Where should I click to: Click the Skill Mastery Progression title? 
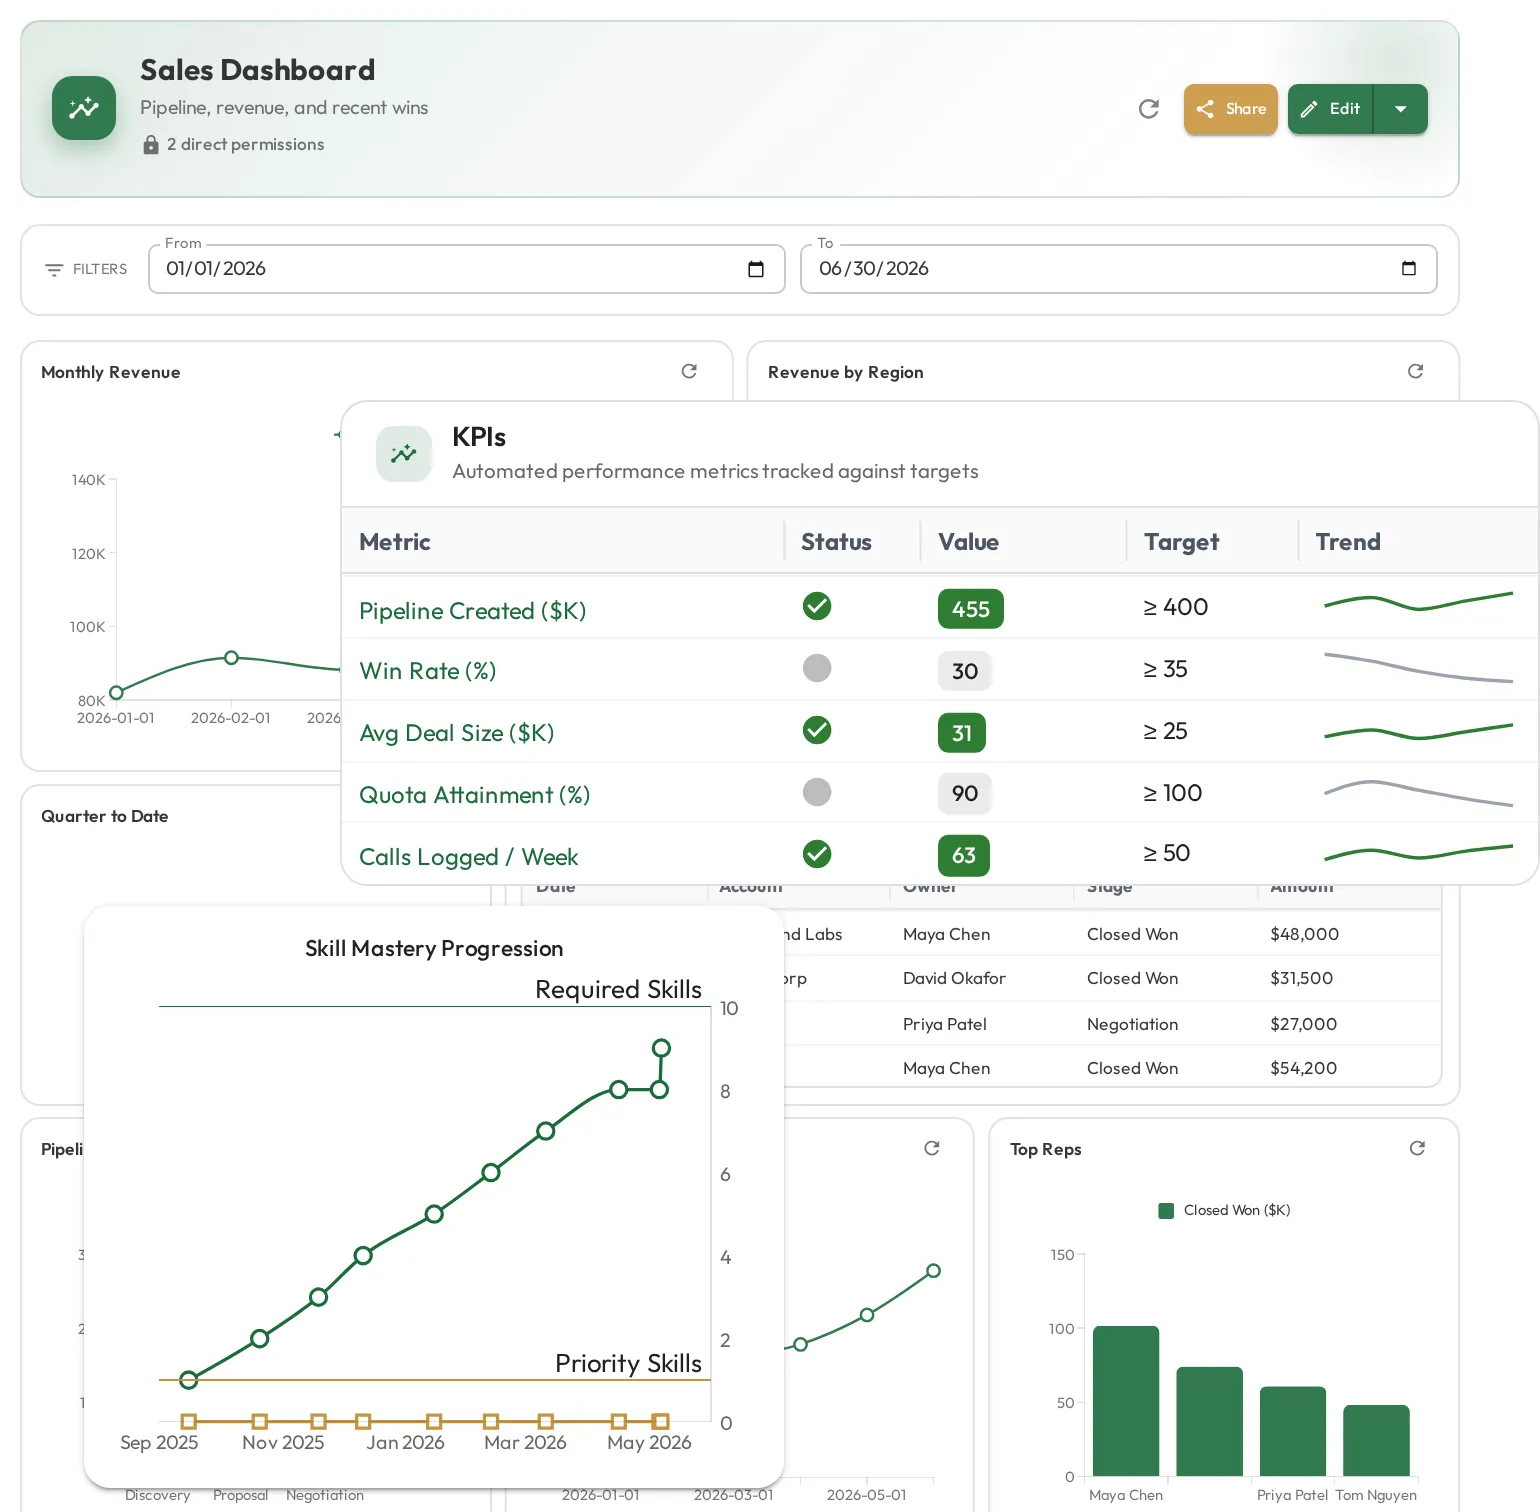coord(434,948)
